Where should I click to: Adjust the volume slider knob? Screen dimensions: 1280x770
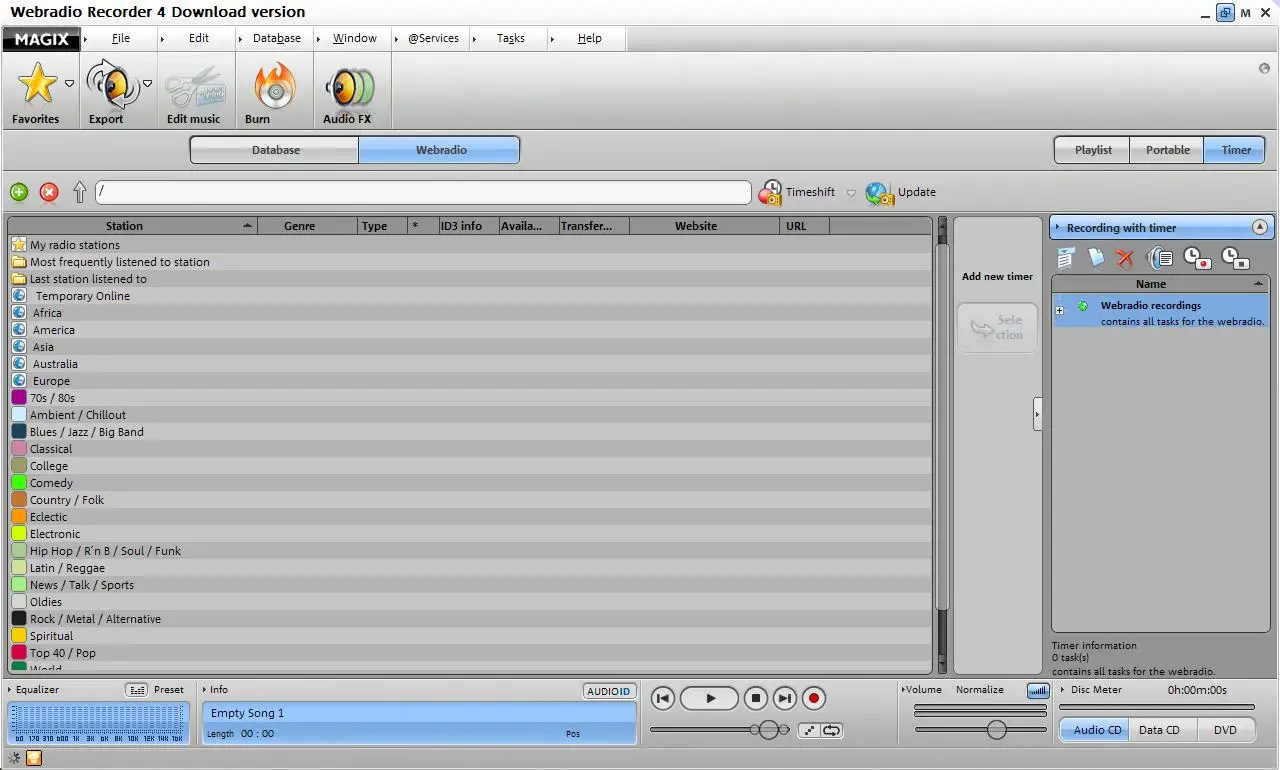pos(996,730)
